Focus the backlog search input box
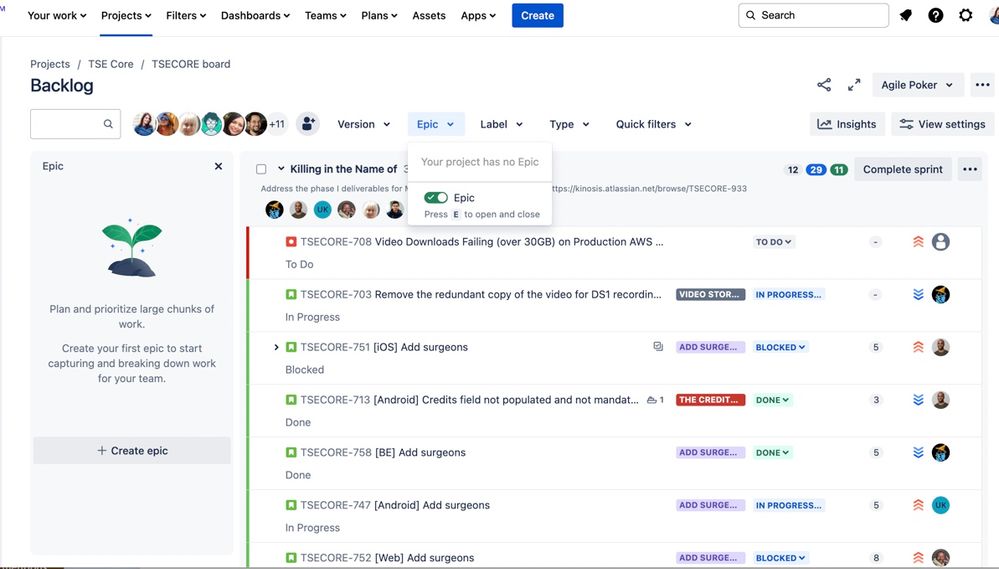 75,124
